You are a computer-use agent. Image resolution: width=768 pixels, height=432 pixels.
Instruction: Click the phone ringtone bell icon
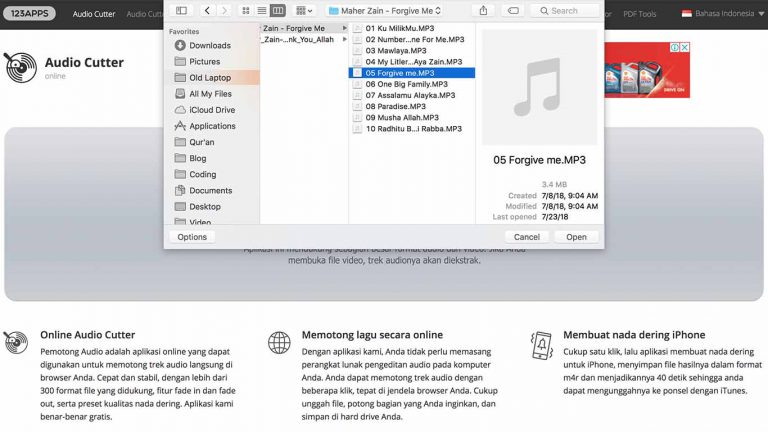pyautogui.click(x=541, y=345)
